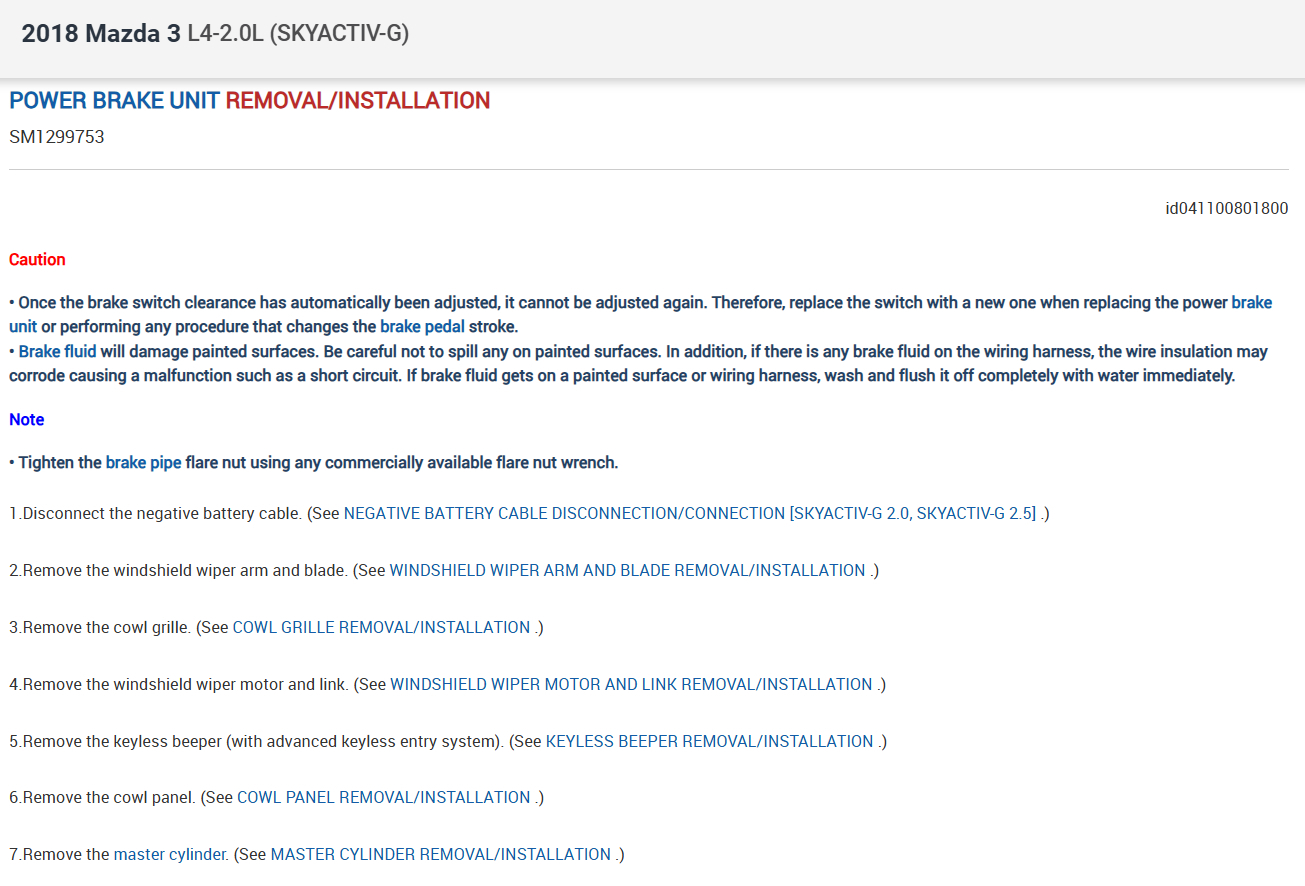This screenshot has width=1305, height=886.
Task: Click the id041100801800 identifier text
Action: pyautogui.click(x=1227, y=208)
